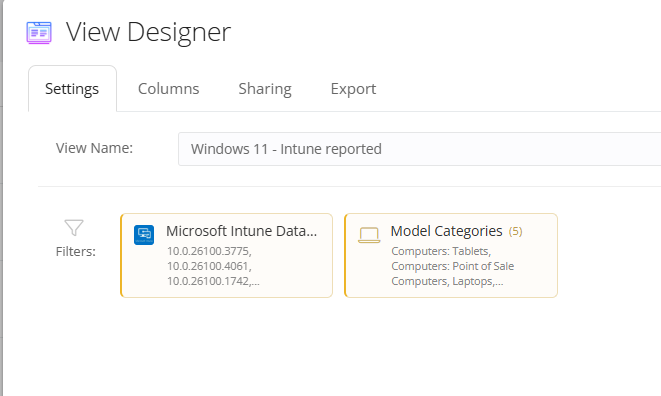Open the Microsoft Intune Data filter card
This screenshot has height=396, width=661.
(226, 256)
